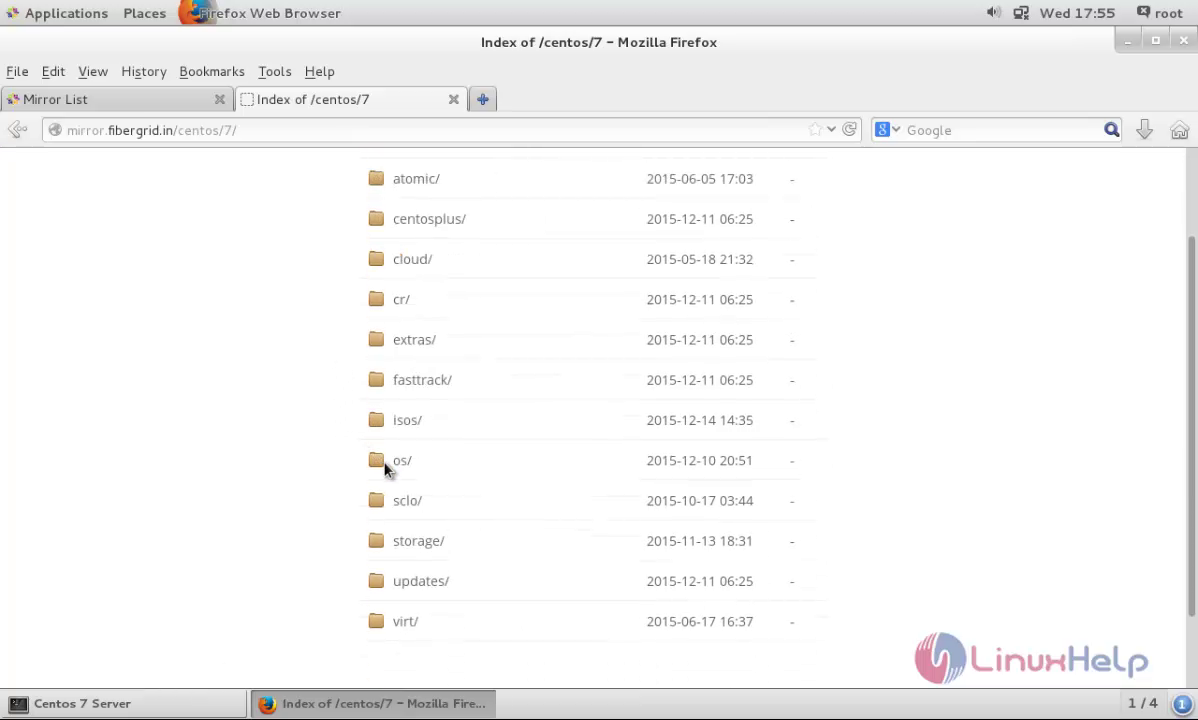Viewport: 1198px width, 720px height.
Task: Click the volume speaker icon in panel
Action: (x=993, y=13)
